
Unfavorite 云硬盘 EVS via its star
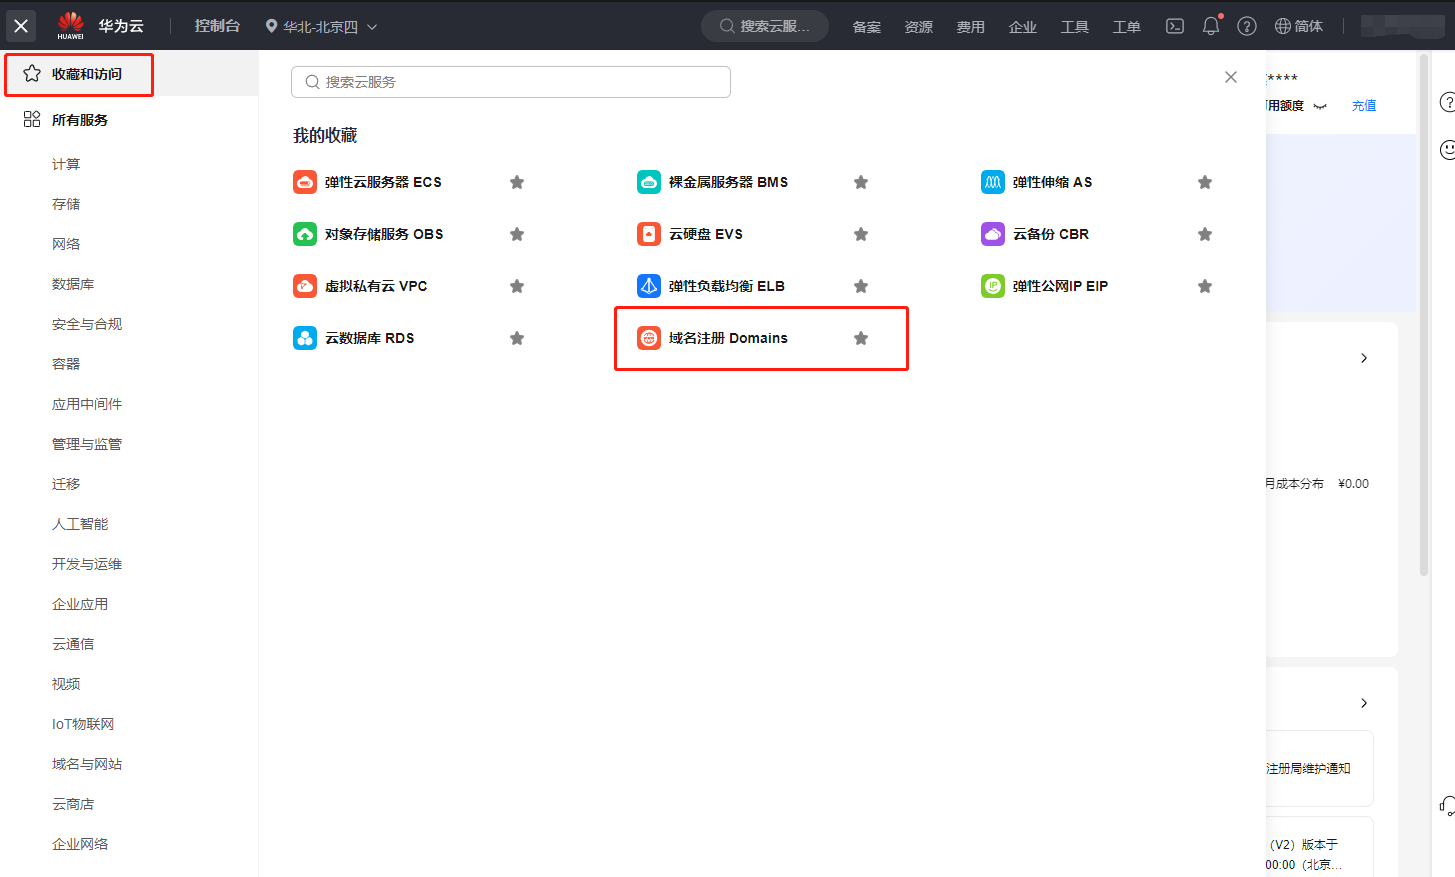[861, 234]
